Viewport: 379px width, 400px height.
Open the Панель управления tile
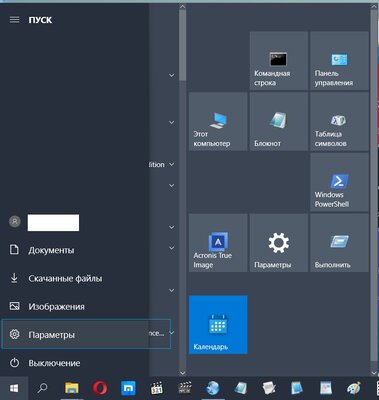[339, 61]
